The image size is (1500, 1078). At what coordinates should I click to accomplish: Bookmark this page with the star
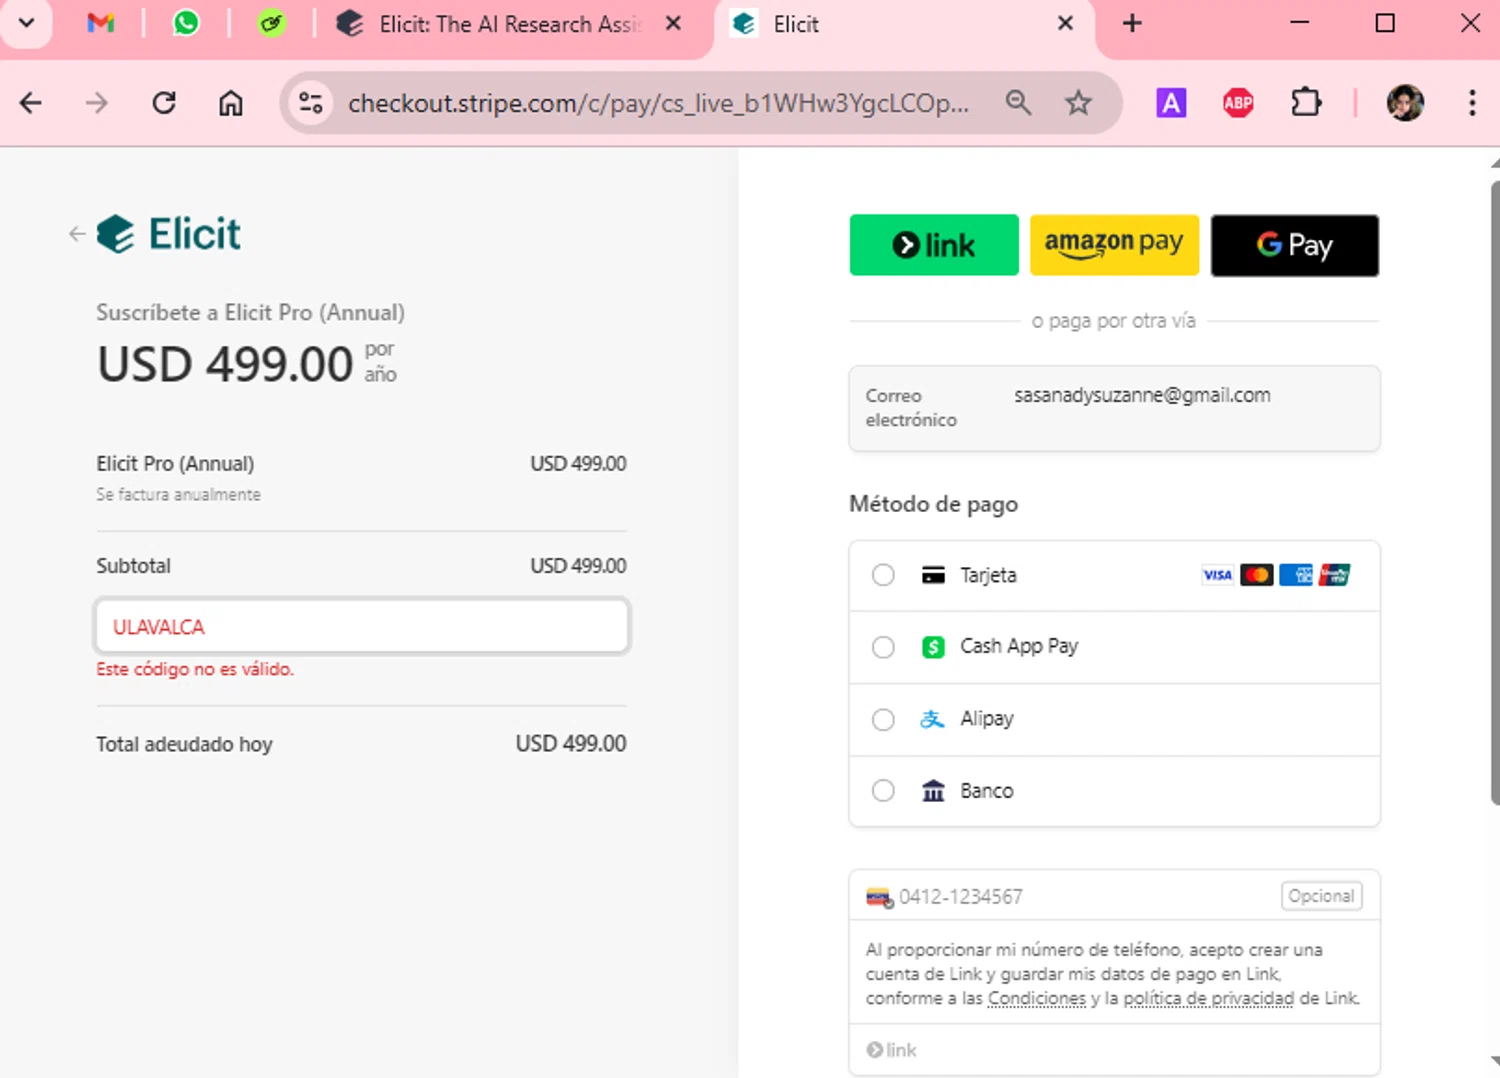coord(1078,102)
